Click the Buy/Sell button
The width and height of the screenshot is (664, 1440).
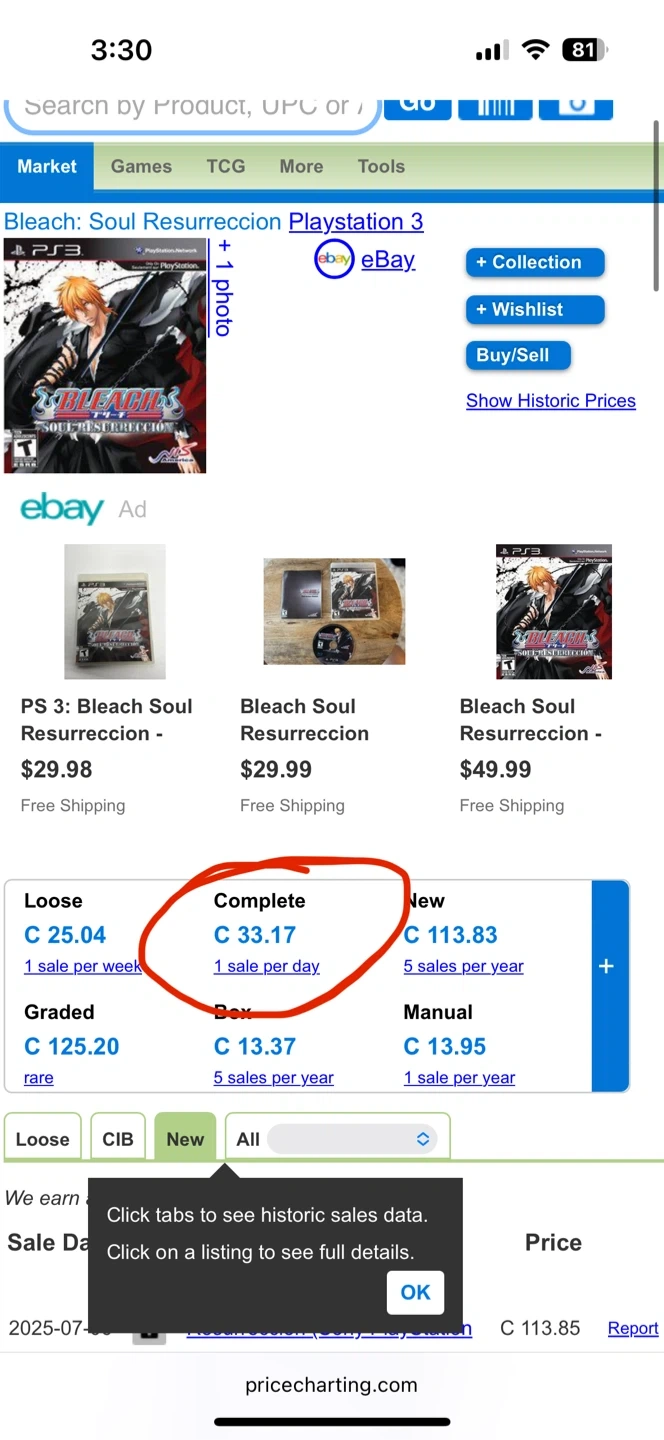click(x=513, y=355)
